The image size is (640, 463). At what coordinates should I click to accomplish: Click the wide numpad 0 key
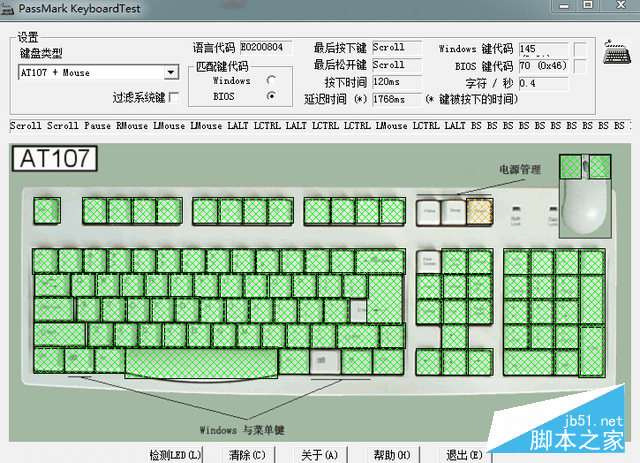(529, 363)
